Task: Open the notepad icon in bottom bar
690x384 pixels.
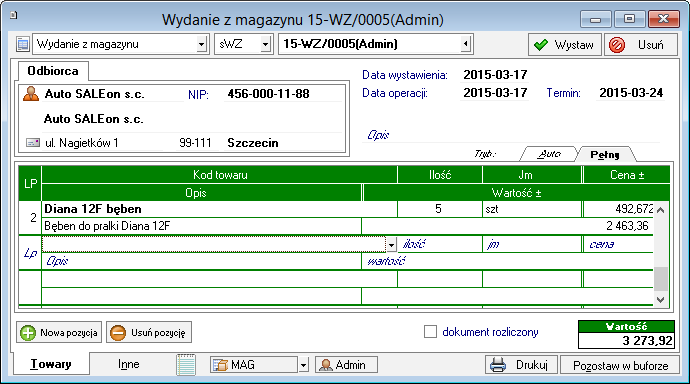Action: click(x=186, y=365)
